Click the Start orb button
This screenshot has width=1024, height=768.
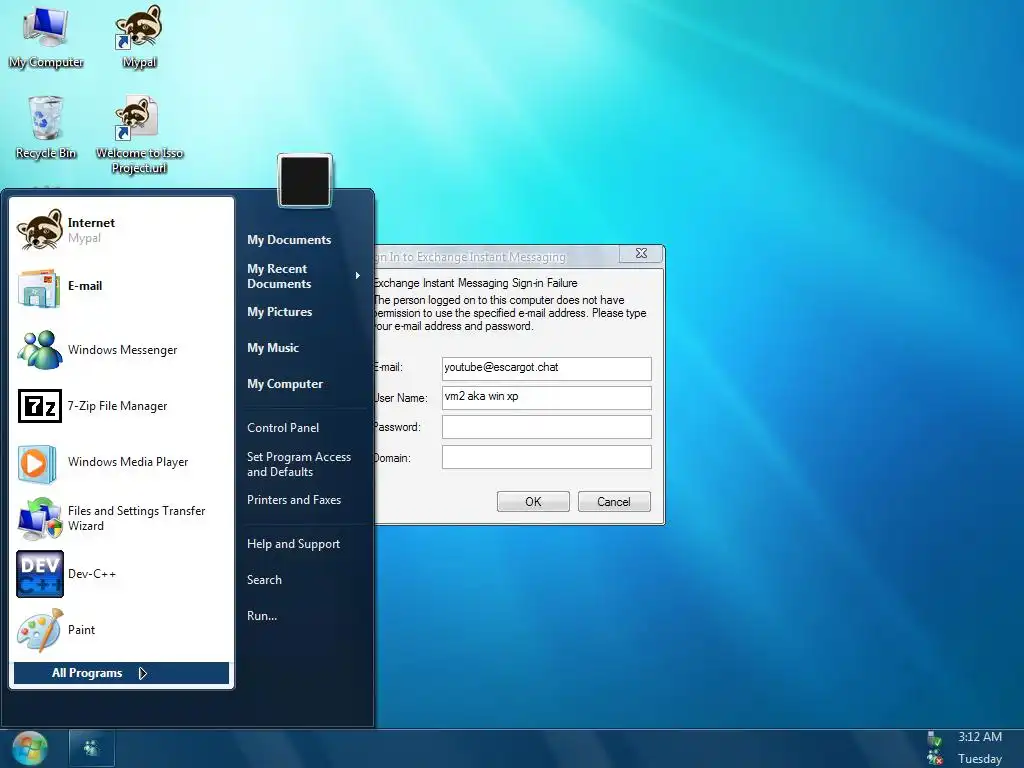(x=29, y=748)
